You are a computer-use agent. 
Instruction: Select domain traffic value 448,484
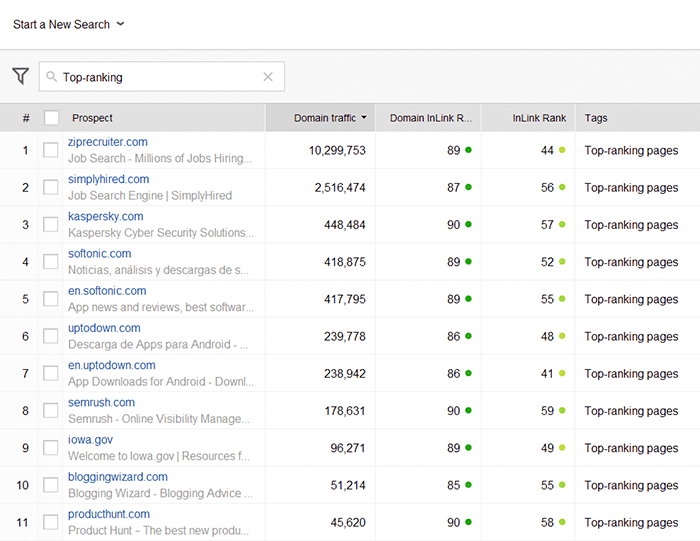click(x=345, y=225)
